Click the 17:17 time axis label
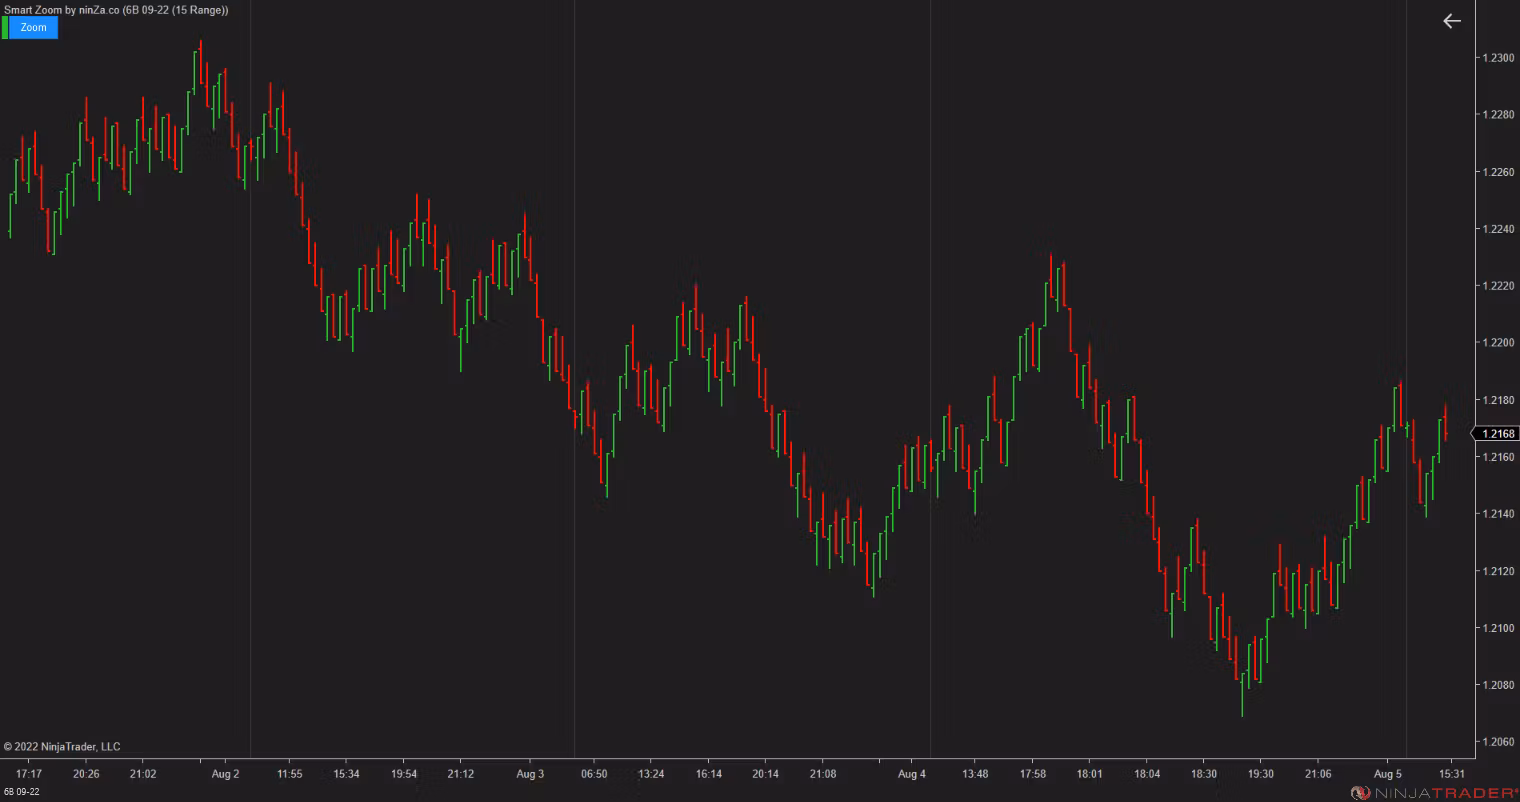Viewport: 1520px width, 802px height. click(x=29, y=774)
